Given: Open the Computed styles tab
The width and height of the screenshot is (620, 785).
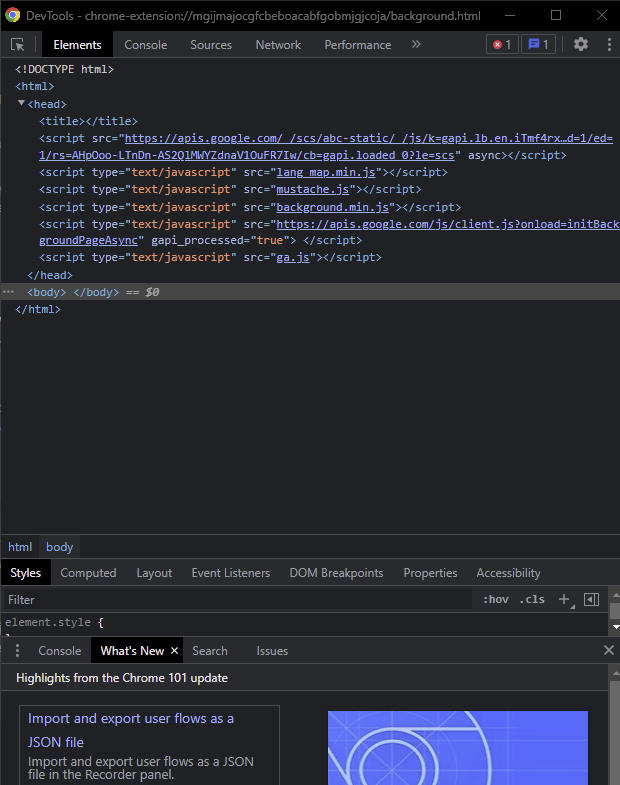Looking at the screenshot, I should [x=88, y=573].
